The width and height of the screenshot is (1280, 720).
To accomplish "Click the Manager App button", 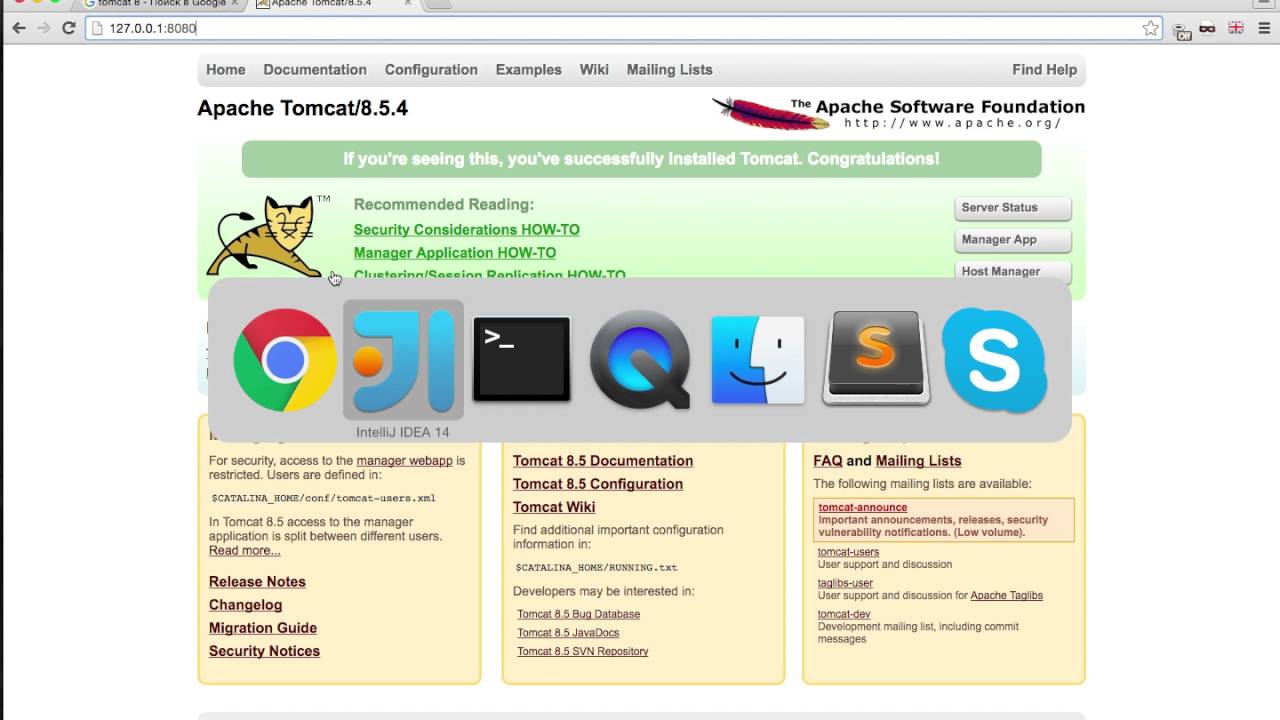I will tap(1013, 240).
